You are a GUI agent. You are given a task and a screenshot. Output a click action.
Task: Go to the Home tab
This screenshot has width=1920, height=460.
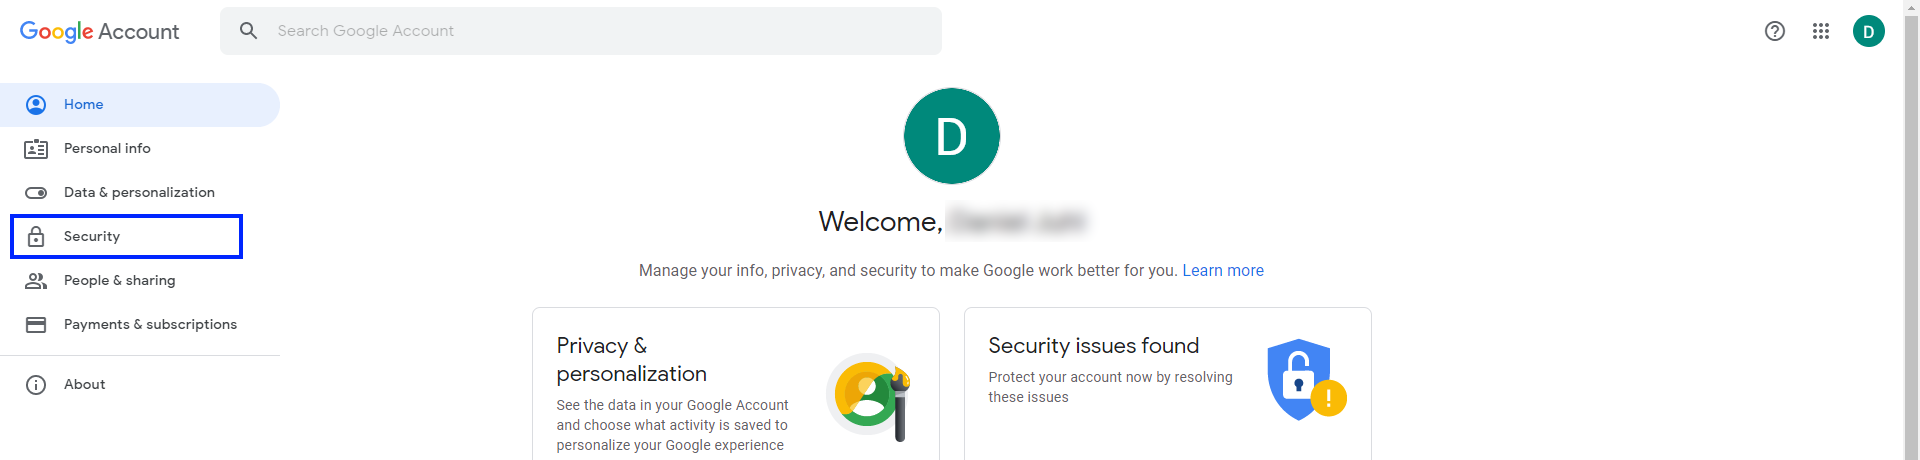coord(84,105)
